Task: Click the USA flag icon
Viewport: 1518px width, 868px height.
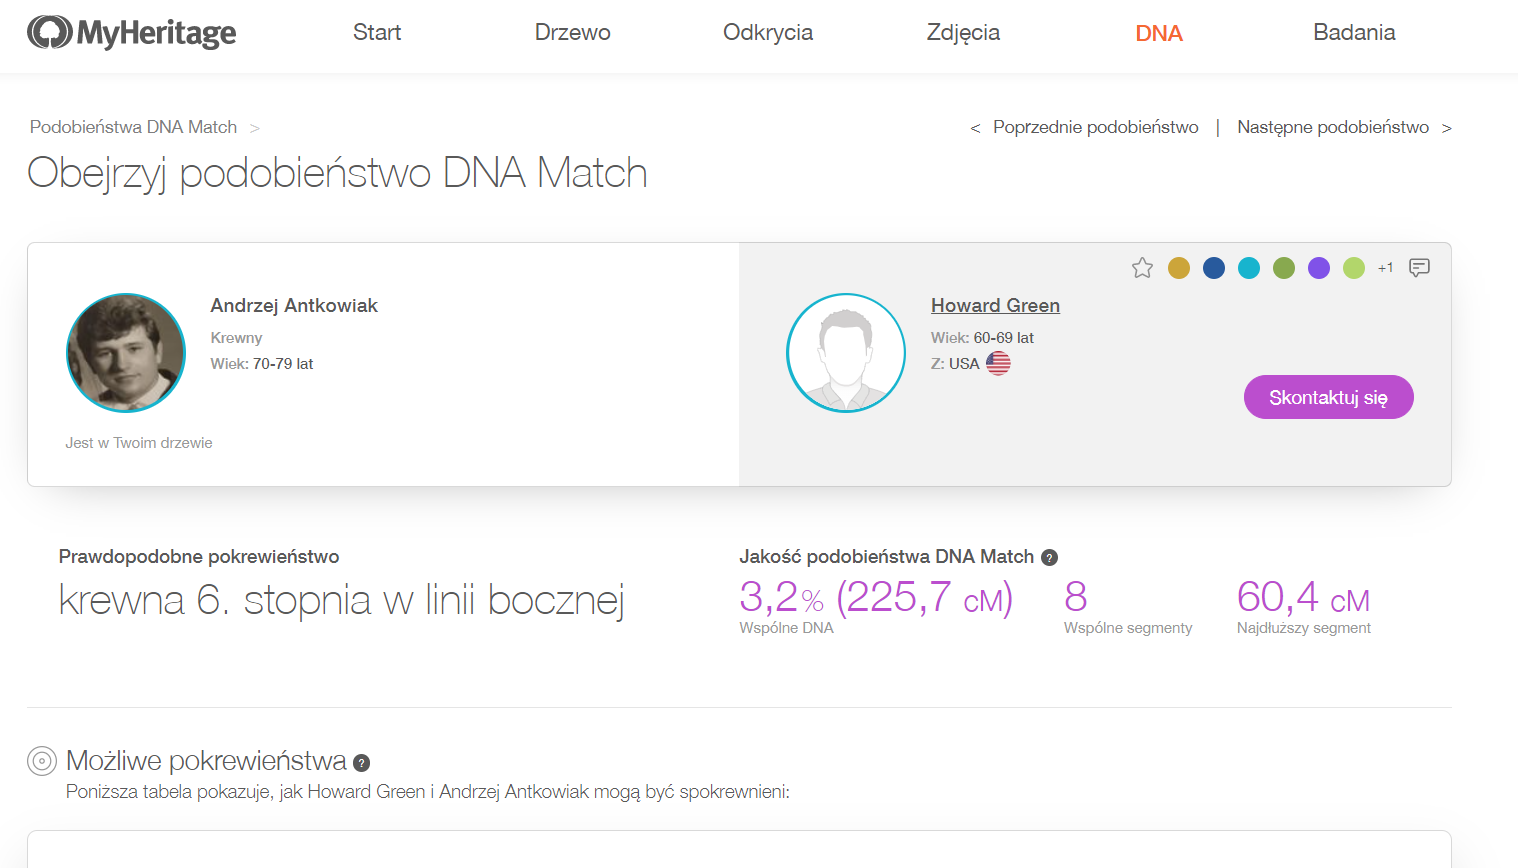Action: 997,363
